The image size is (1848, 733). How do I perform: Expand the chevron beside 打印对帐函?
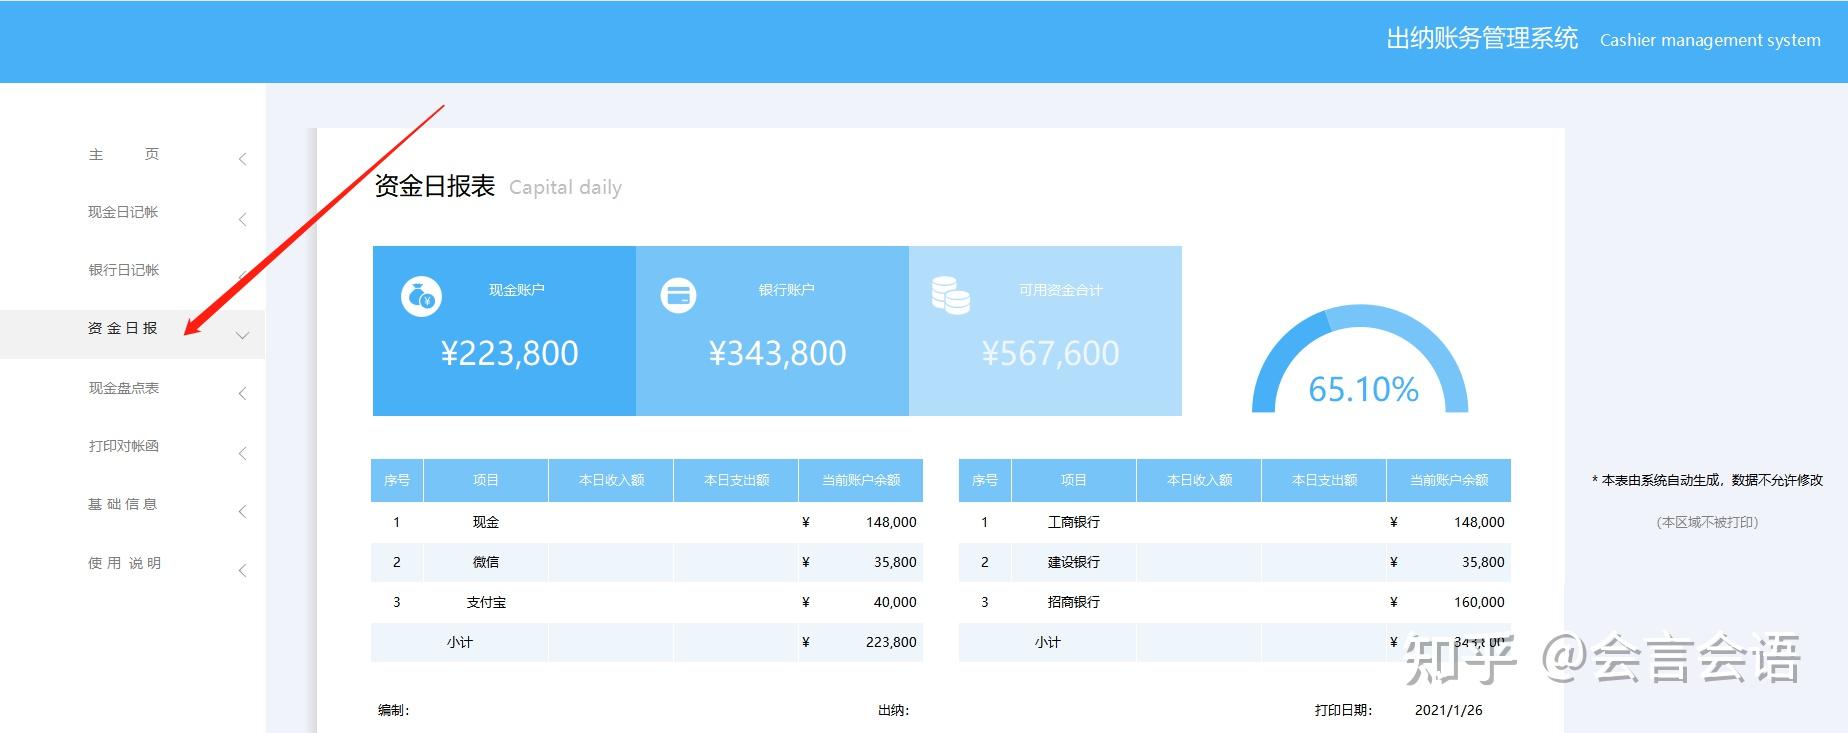click(x=243, y=454)
